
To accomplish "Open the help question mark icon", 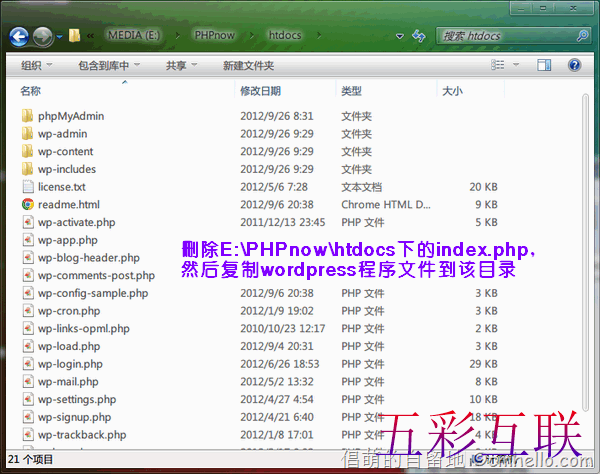I will [x=575, y=65].
